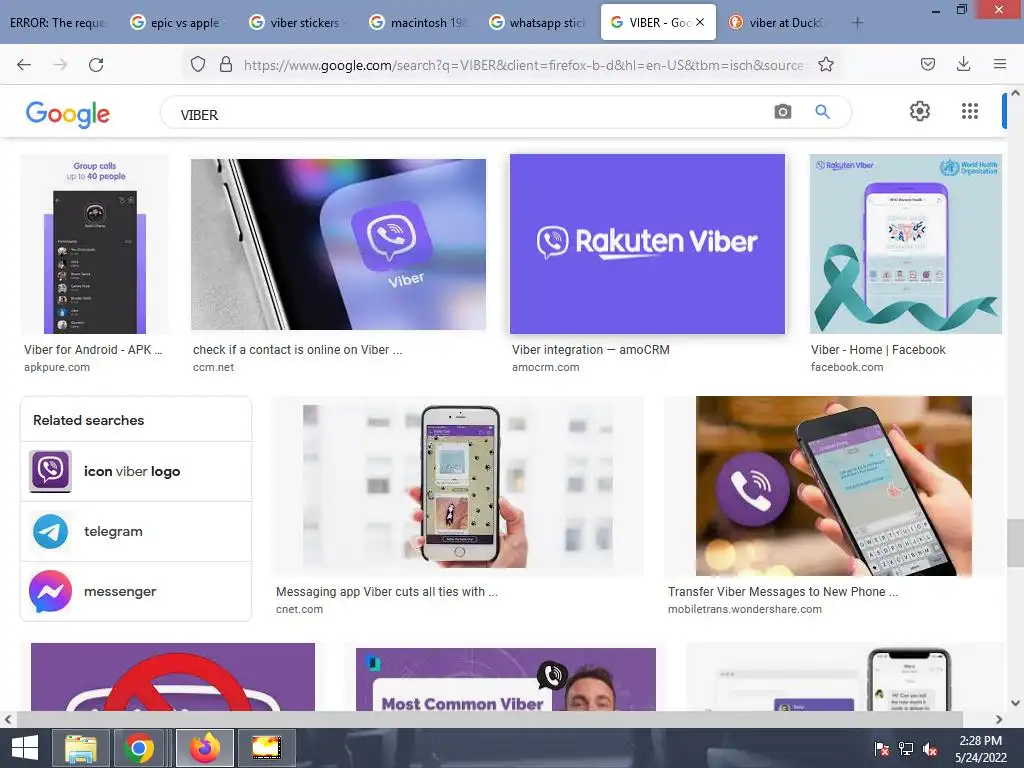Screen dimensions: 1024x768
Task: Click the scroll right arrow
Action: (x=999, y=719)
